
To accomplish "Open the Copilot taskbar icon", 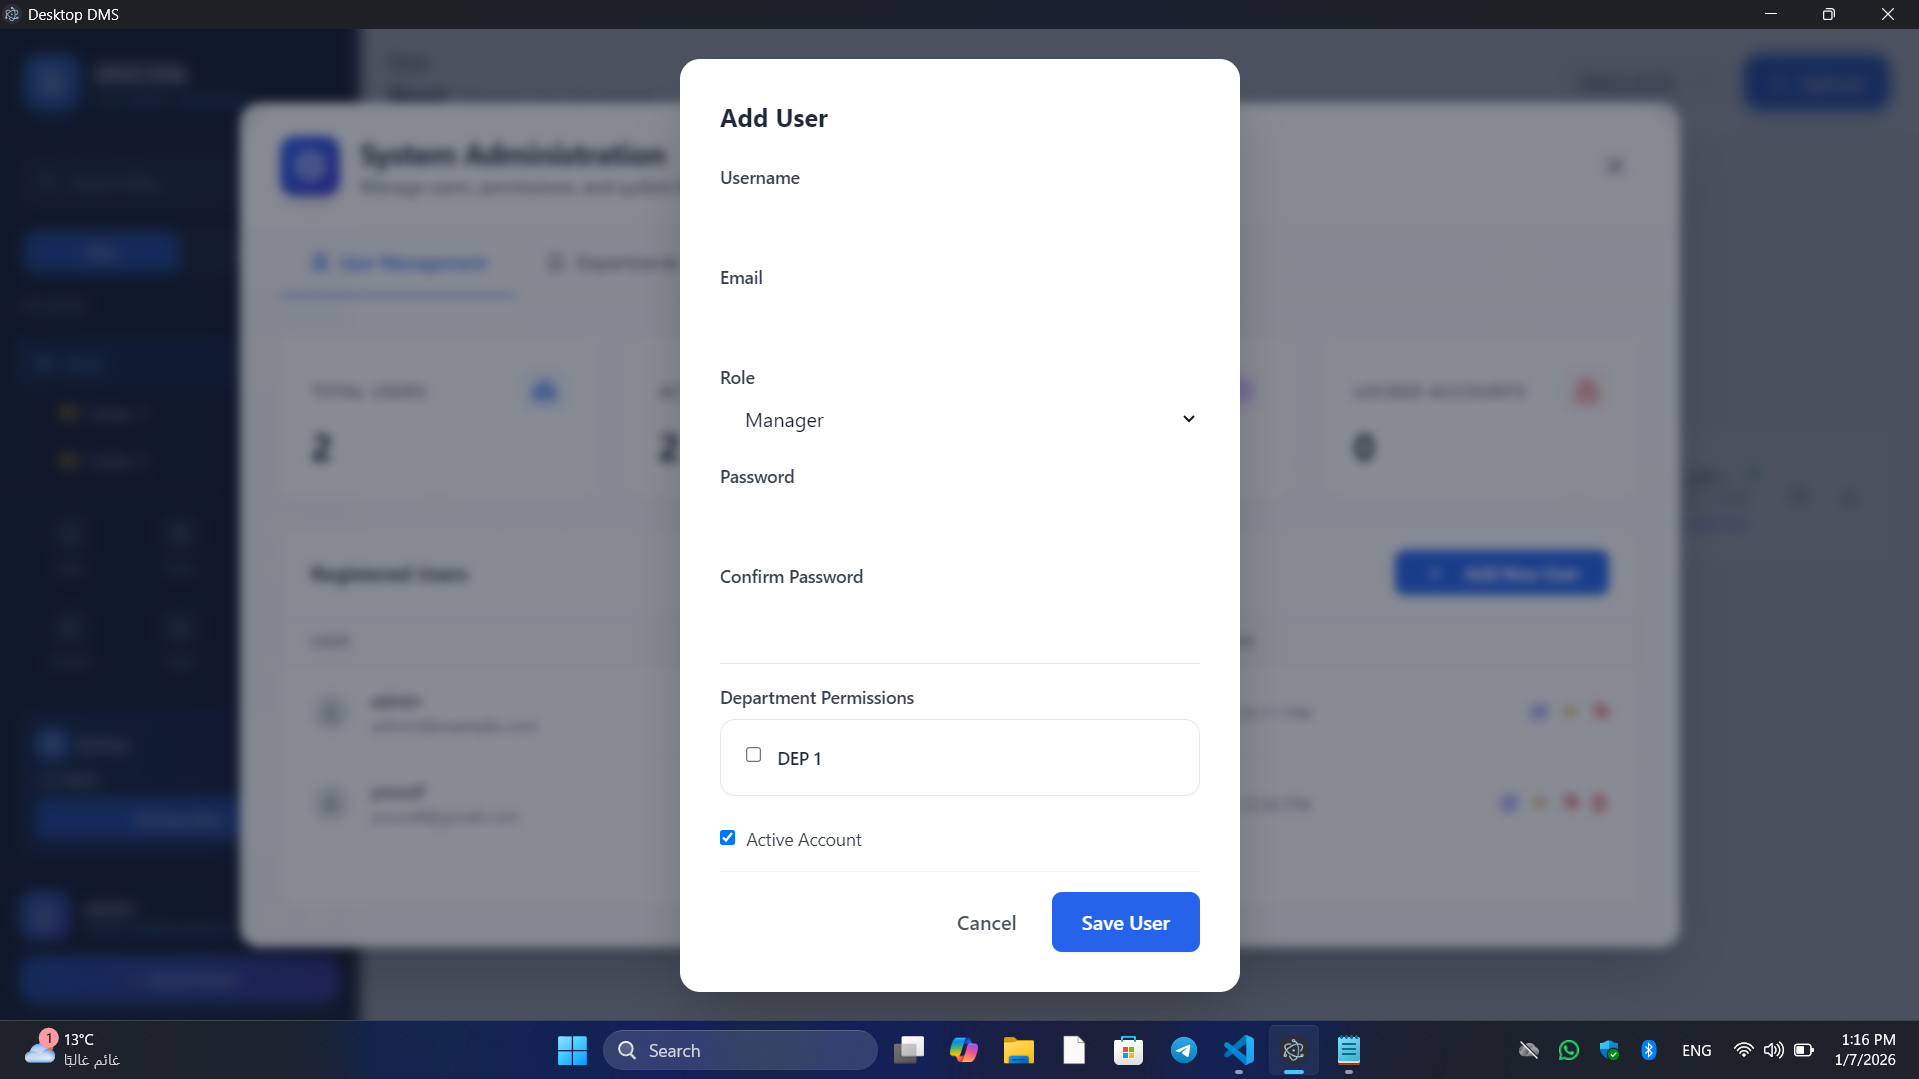I will (x=963, y=1050).
